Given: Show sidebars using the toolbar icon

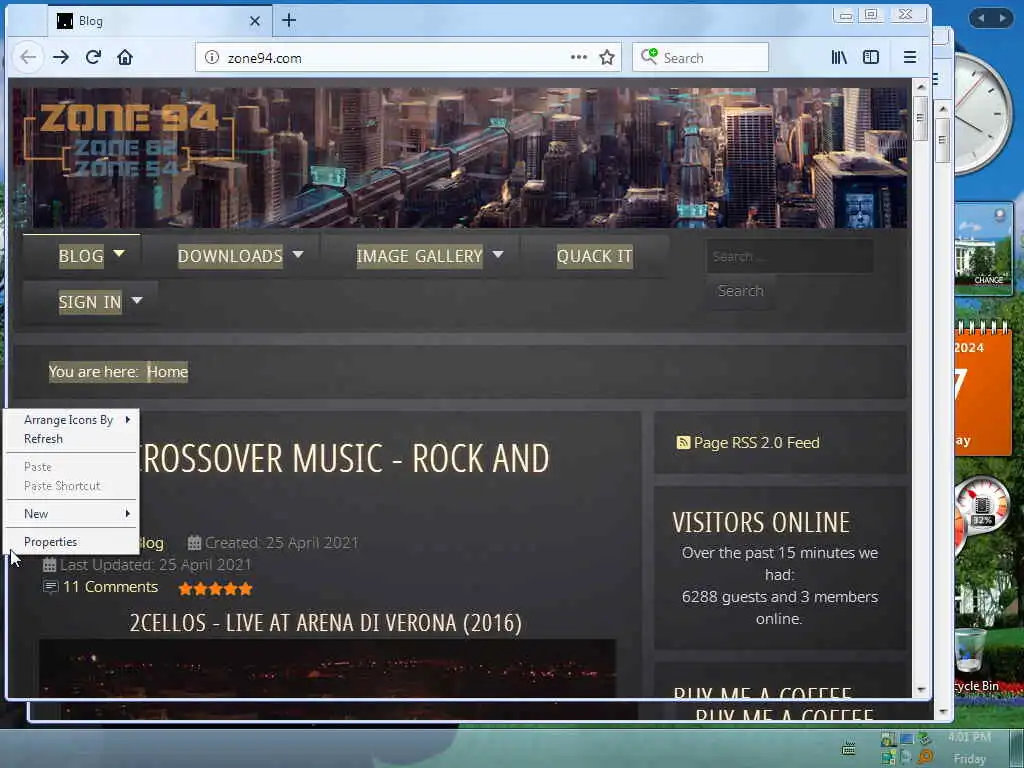Looking at the screenshot, I should [871, 57].
